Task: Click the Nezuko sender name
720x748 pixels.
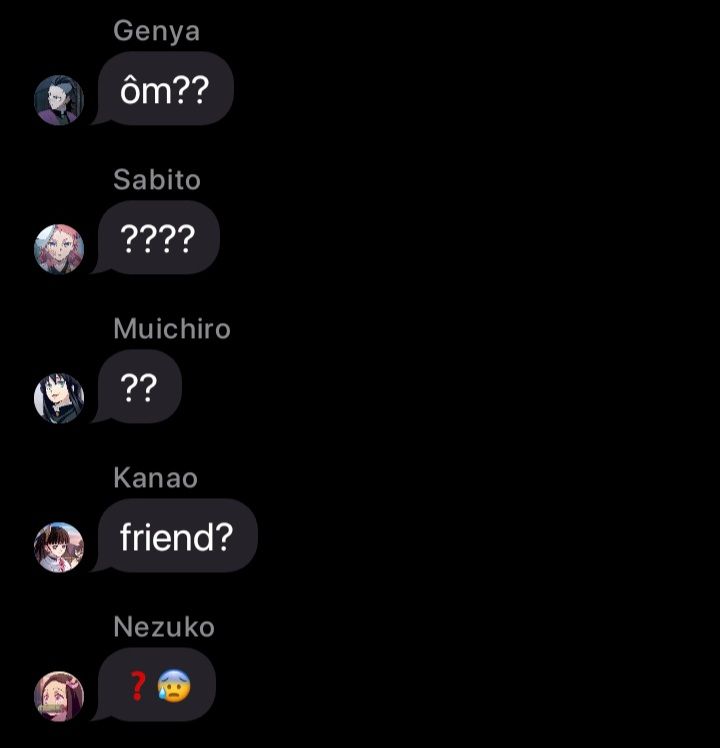Action: click(x=164, y=627)
